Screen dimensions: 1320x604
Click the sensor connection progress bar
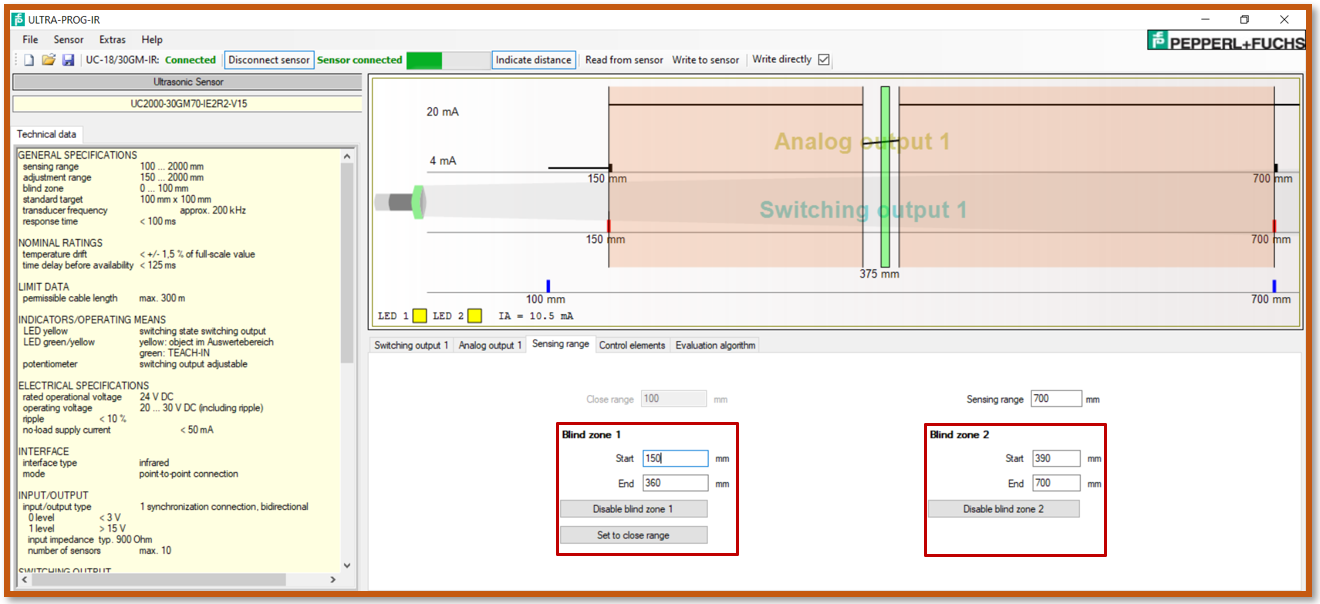tap(447, 60)
